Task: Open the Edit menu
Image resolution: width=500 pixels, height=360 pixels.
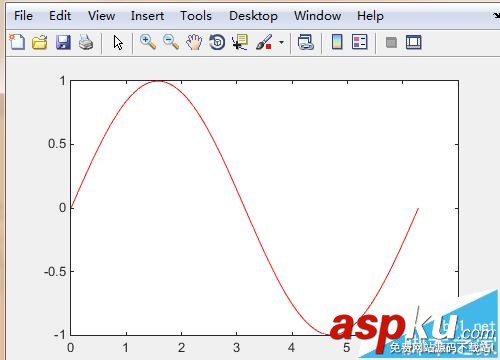Action: tap(60, 16)
